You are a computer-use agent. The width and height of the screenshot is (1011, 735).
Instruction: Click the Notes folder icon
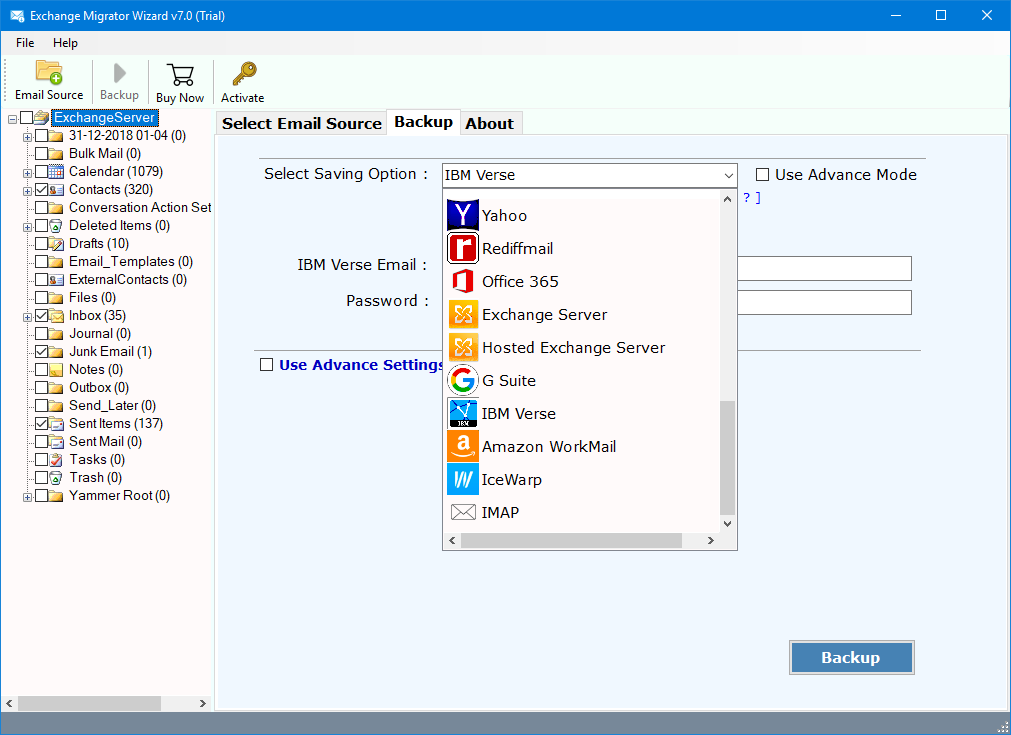[x=56, y=370]
